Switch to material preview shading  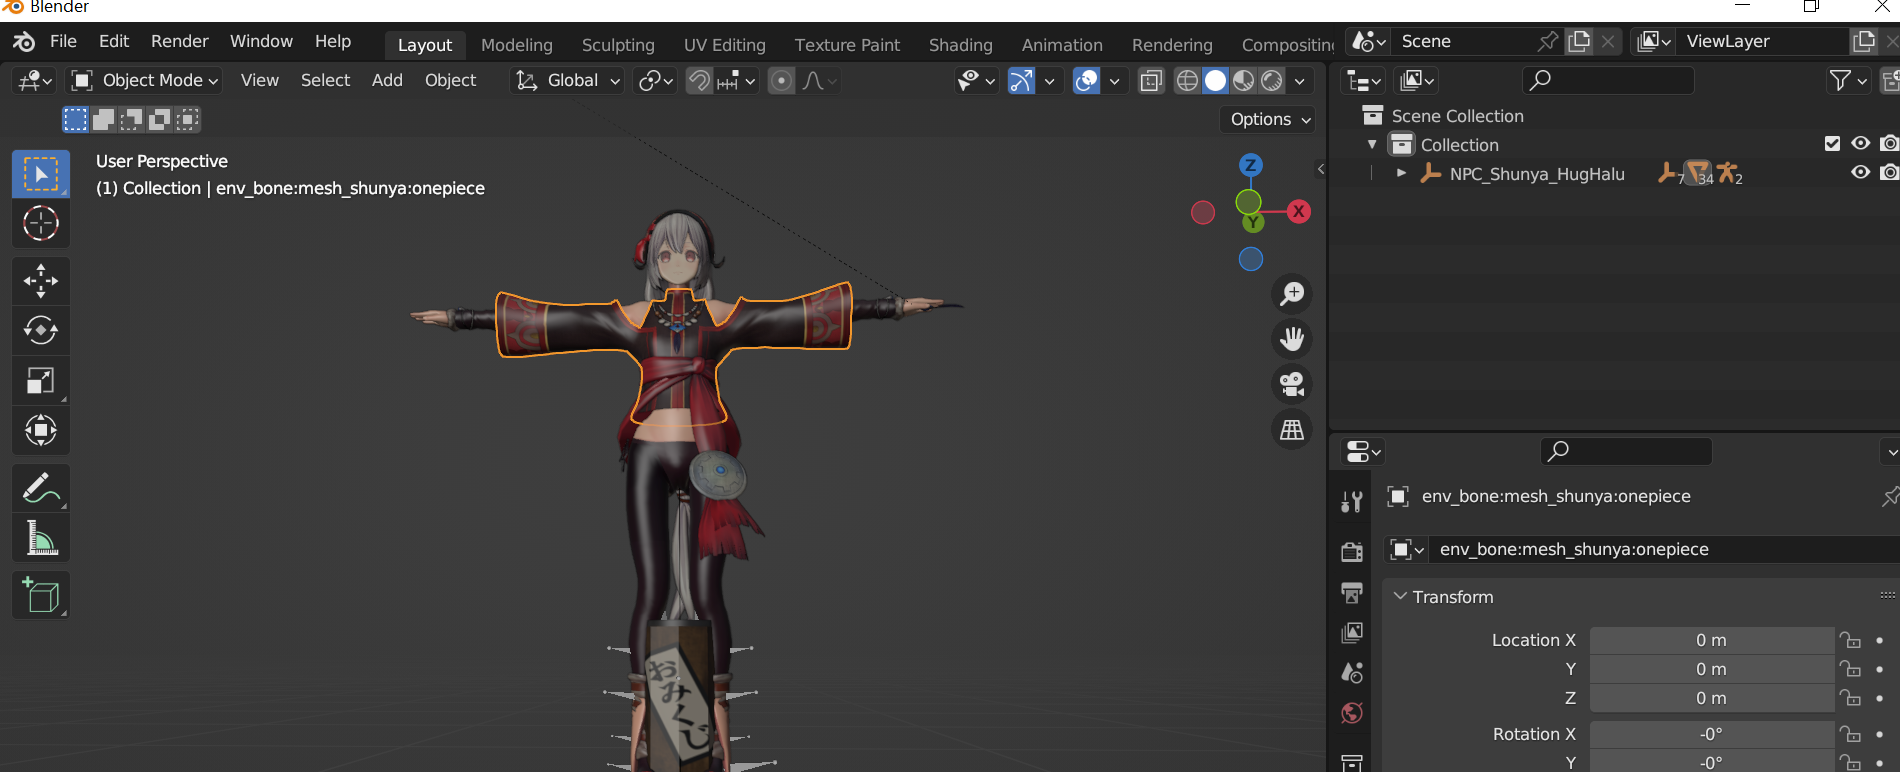pos(1243,80)
